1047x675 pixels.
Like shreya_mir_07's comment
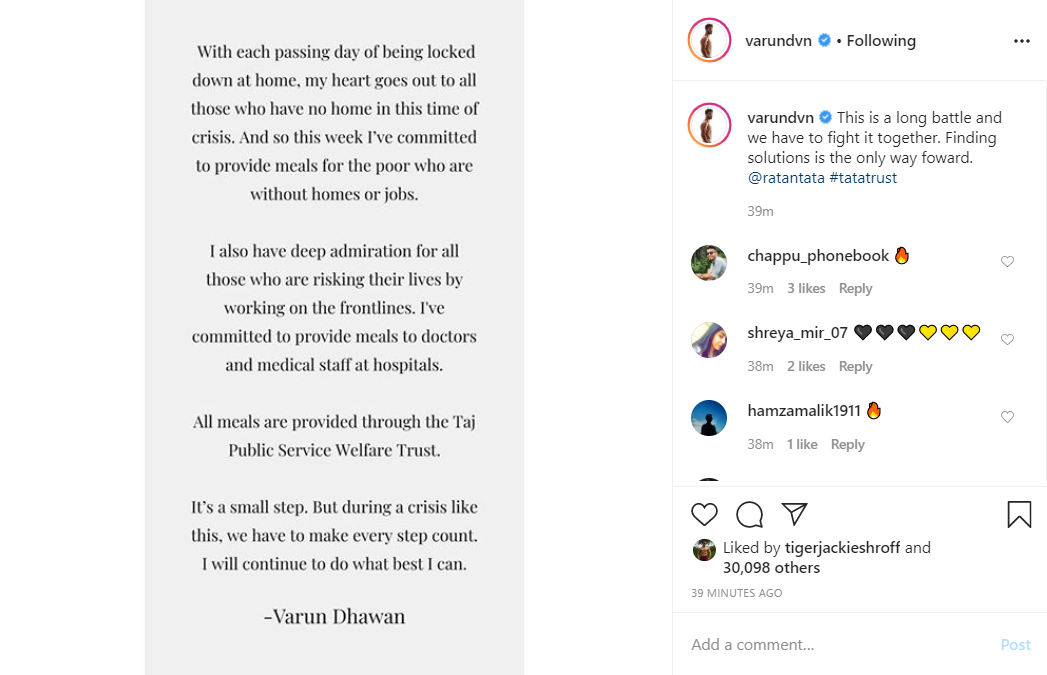tap(1007, 340)
